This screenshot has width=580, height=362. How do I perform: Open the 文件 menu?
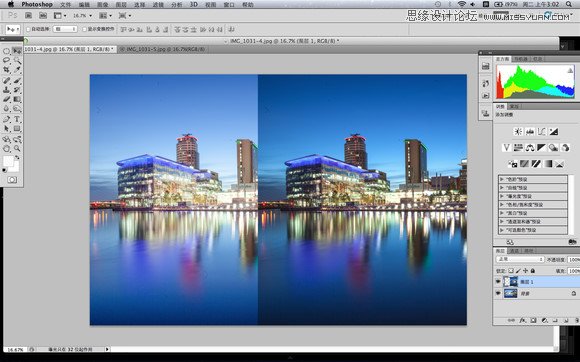tap(65, 4)
